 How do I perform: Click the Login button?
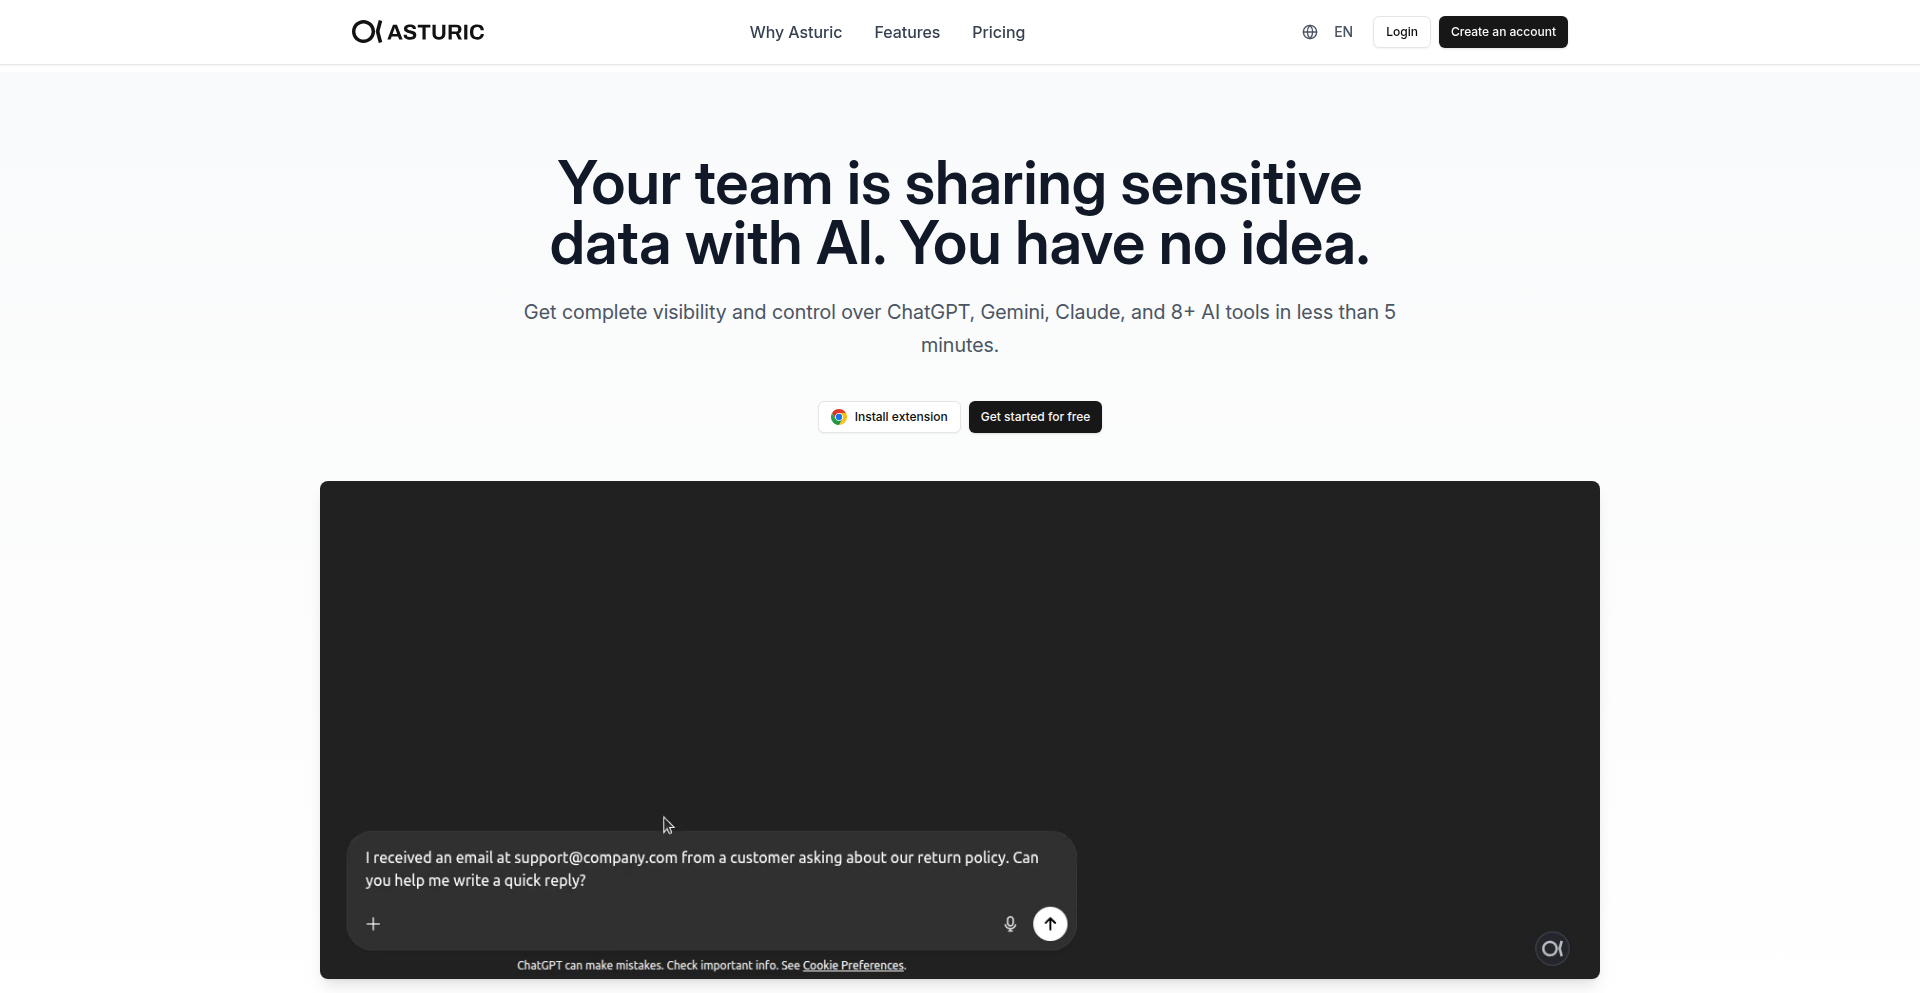1401,32
